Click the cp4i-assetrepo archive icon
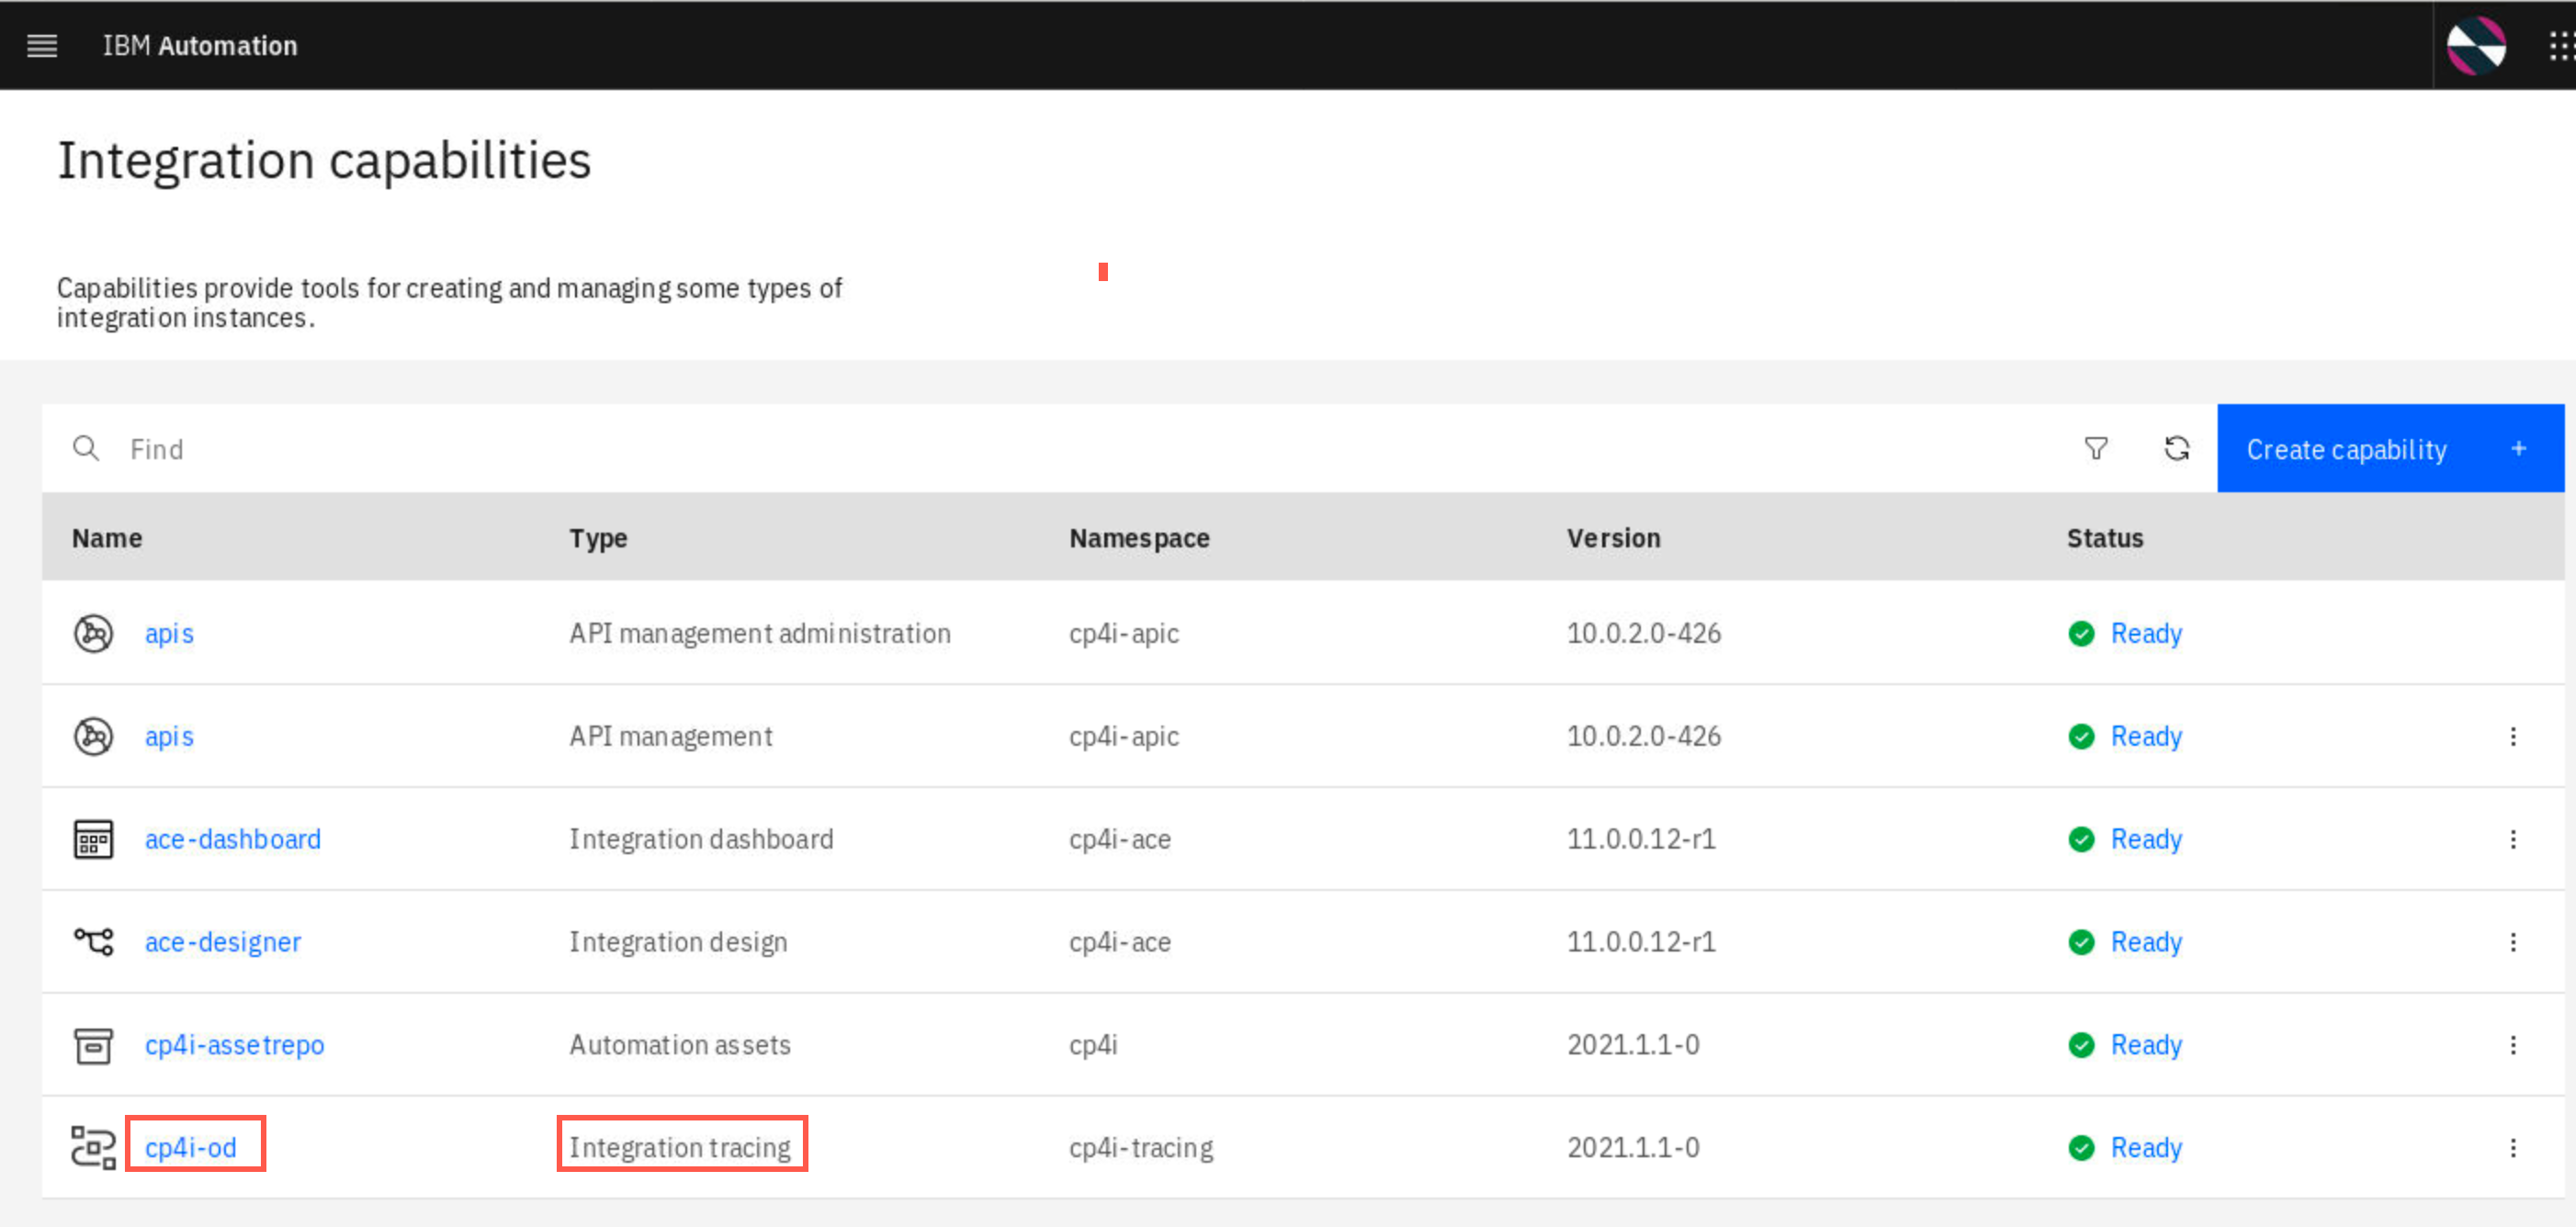Viewport: 2576px width, 1227px height. coord(93,1045)
